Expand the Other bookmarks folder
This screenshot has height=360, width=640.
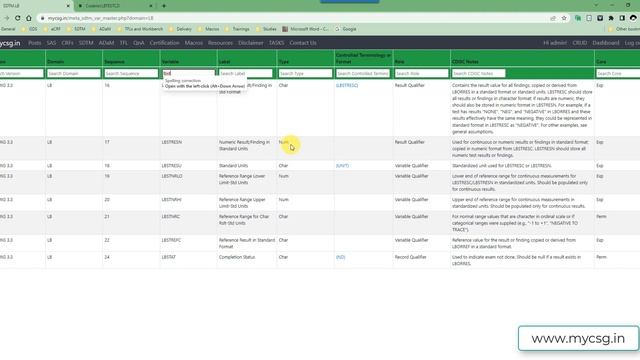tap(624, 29)
